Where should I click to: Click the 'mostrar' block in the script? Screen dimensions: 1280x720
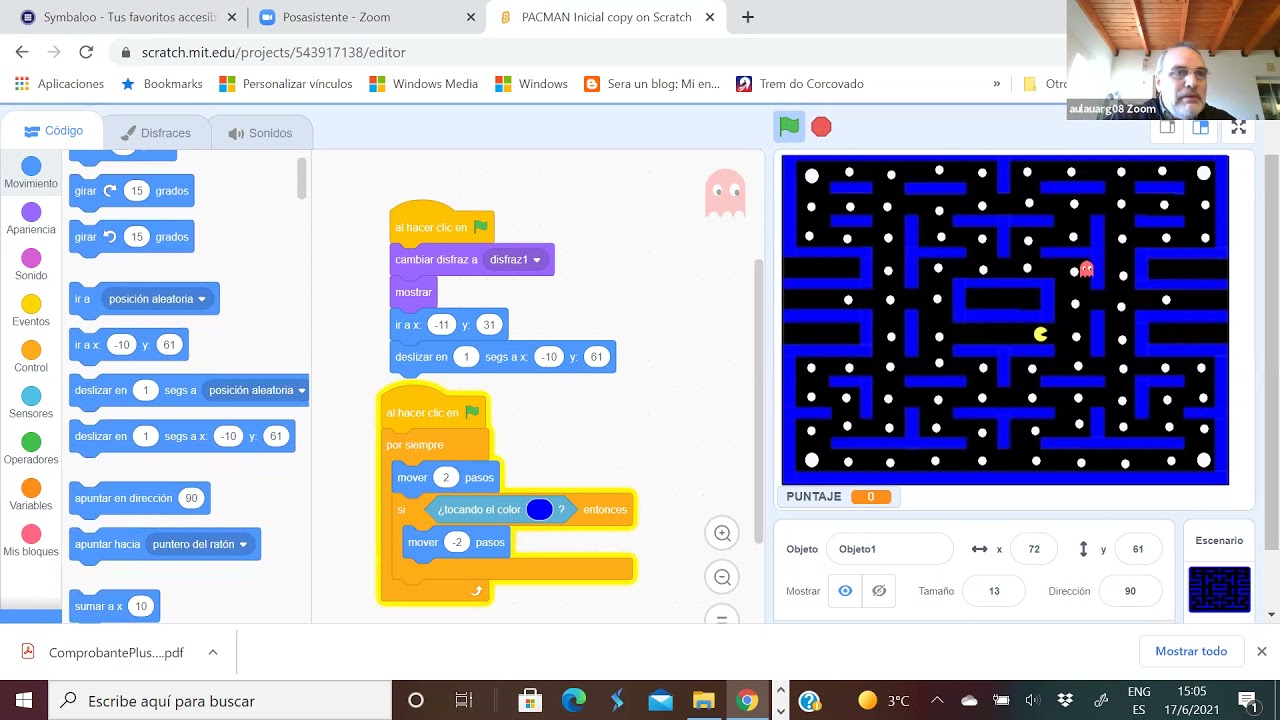pos(413,292)
